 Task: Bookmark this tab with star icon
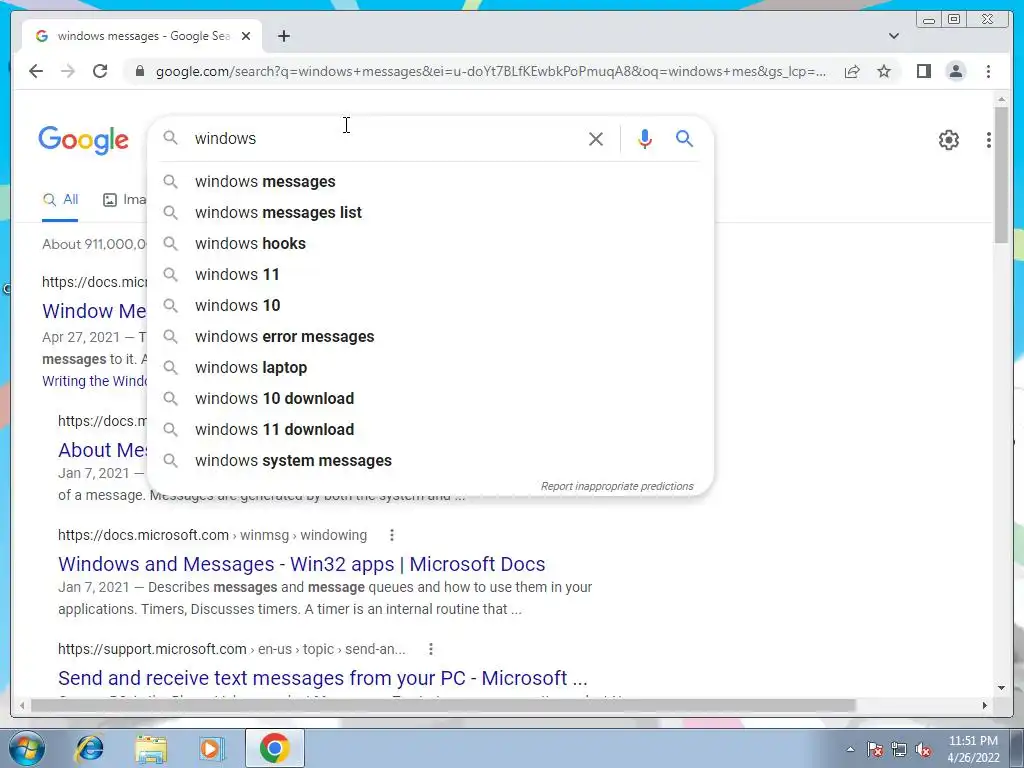point(884,71)
